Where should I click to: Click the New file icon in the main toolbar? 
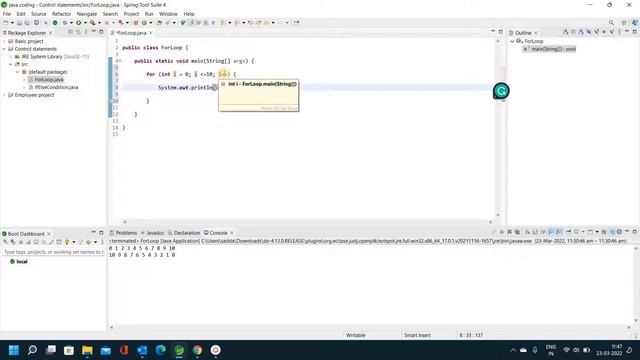click(6, 23)
